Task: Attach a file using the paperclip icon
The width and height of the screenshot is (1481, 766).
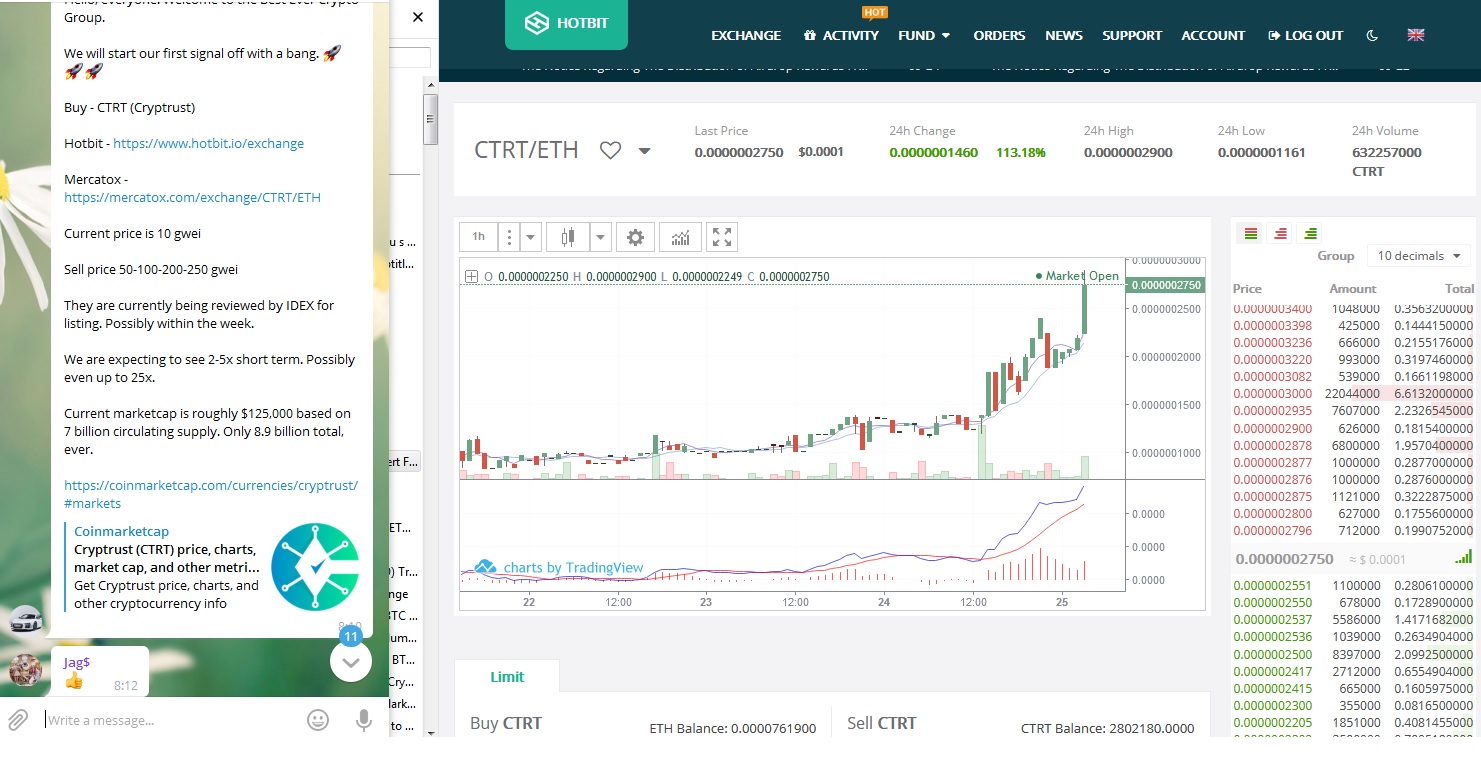Action: click(17, 720)
